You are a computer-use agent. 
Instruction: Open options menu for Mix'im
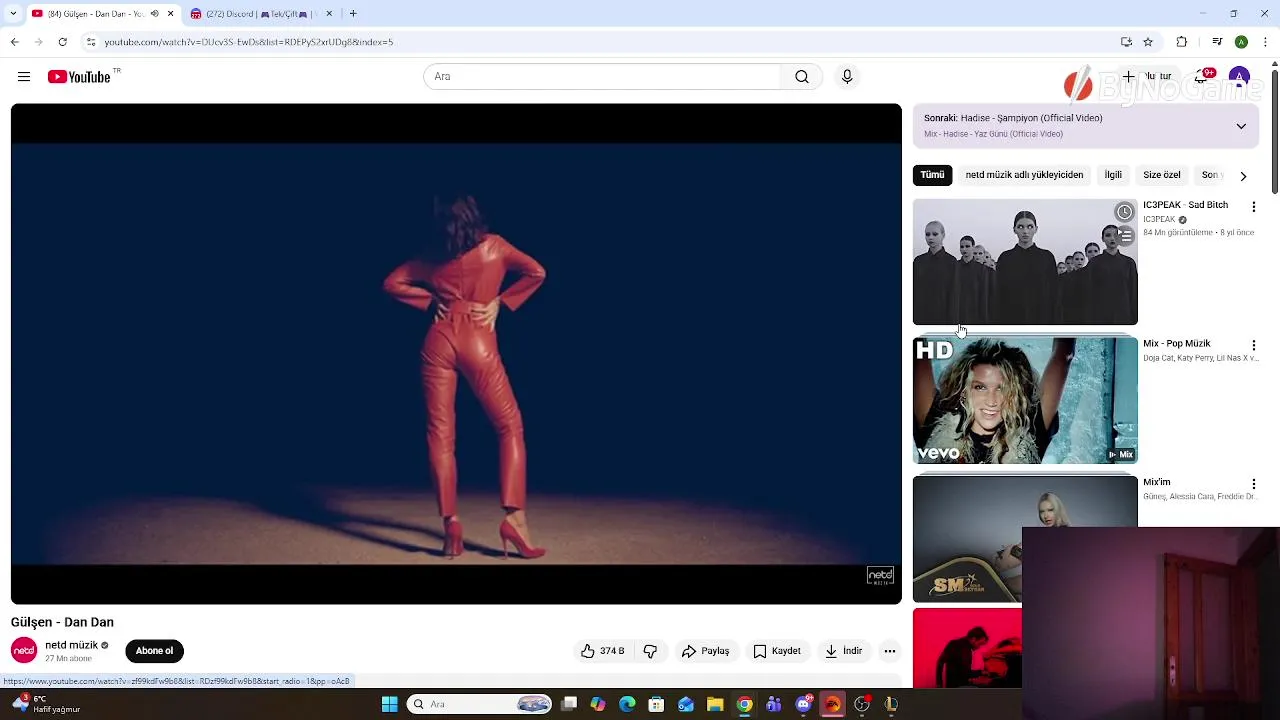click(1253, 484)
